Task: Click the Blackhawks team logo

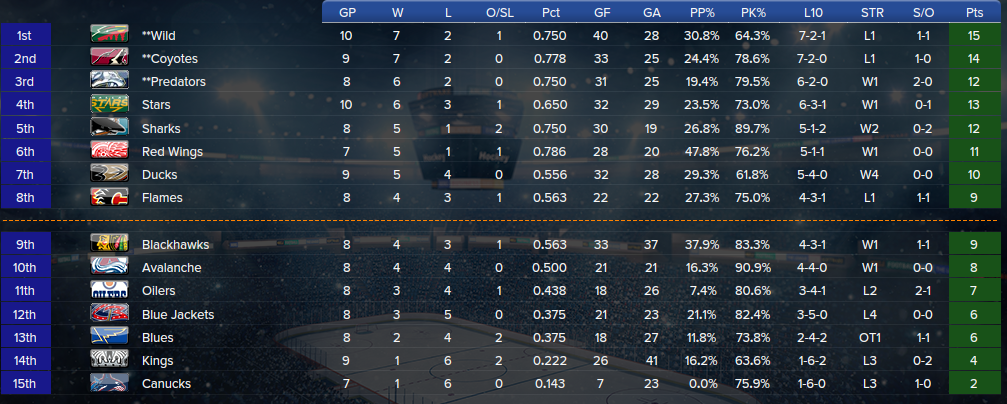Action: [109, 244]
